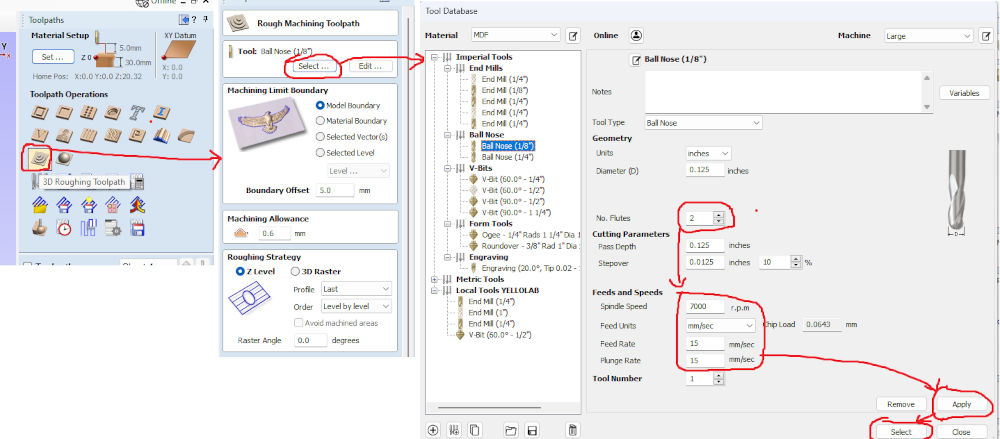Open the Prism carving 'P' toolpath icon

(x=137, y=135)
